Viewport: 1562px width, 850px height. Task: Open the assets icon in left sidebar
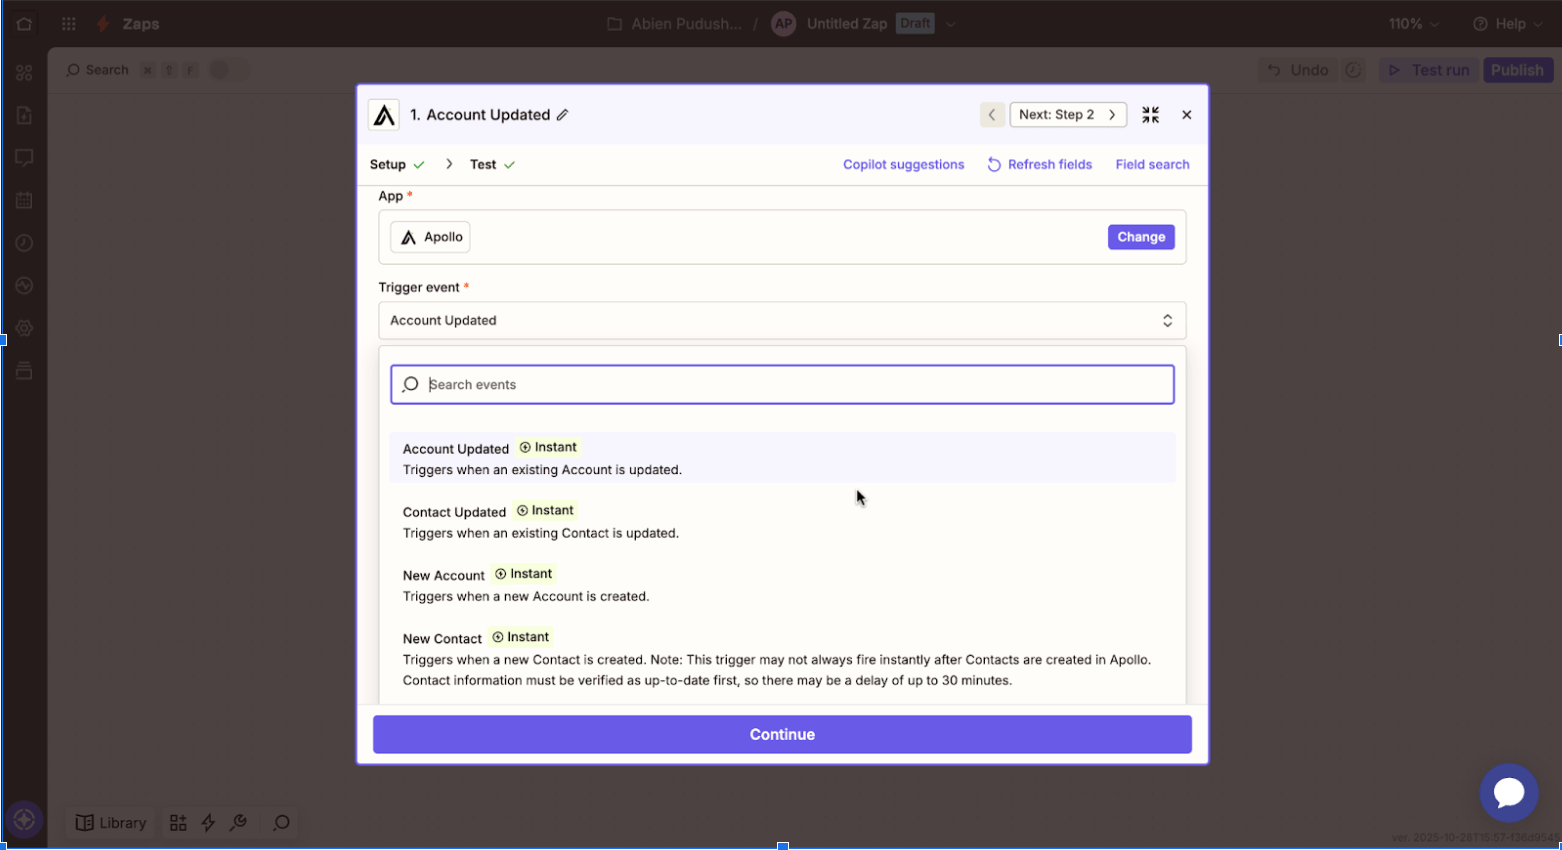point(24,72)
